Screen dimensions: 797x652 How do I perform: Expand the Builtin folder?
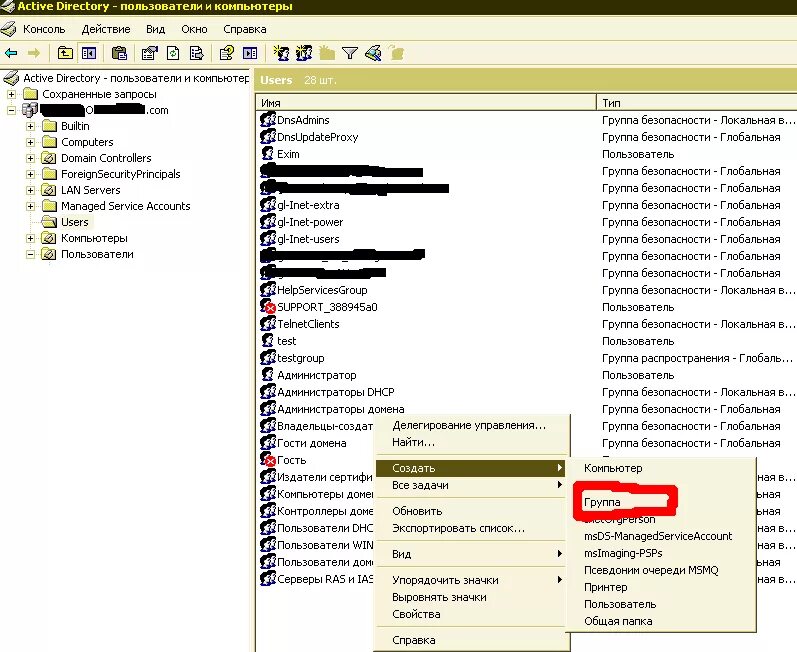click(30, 126)
